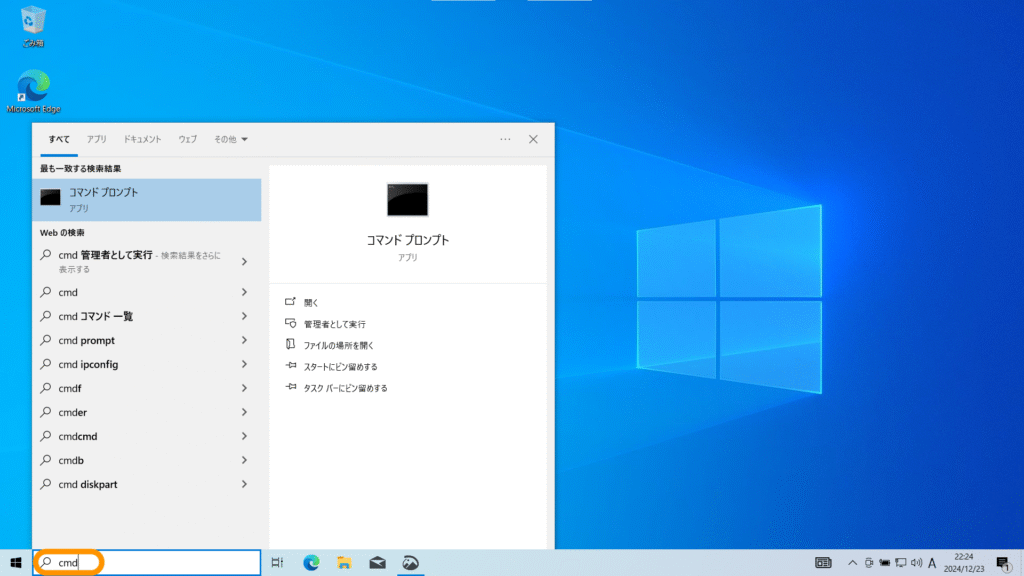
Task: Expand the arrow beside plain cmd suggestion
Action: click(244, 292)
